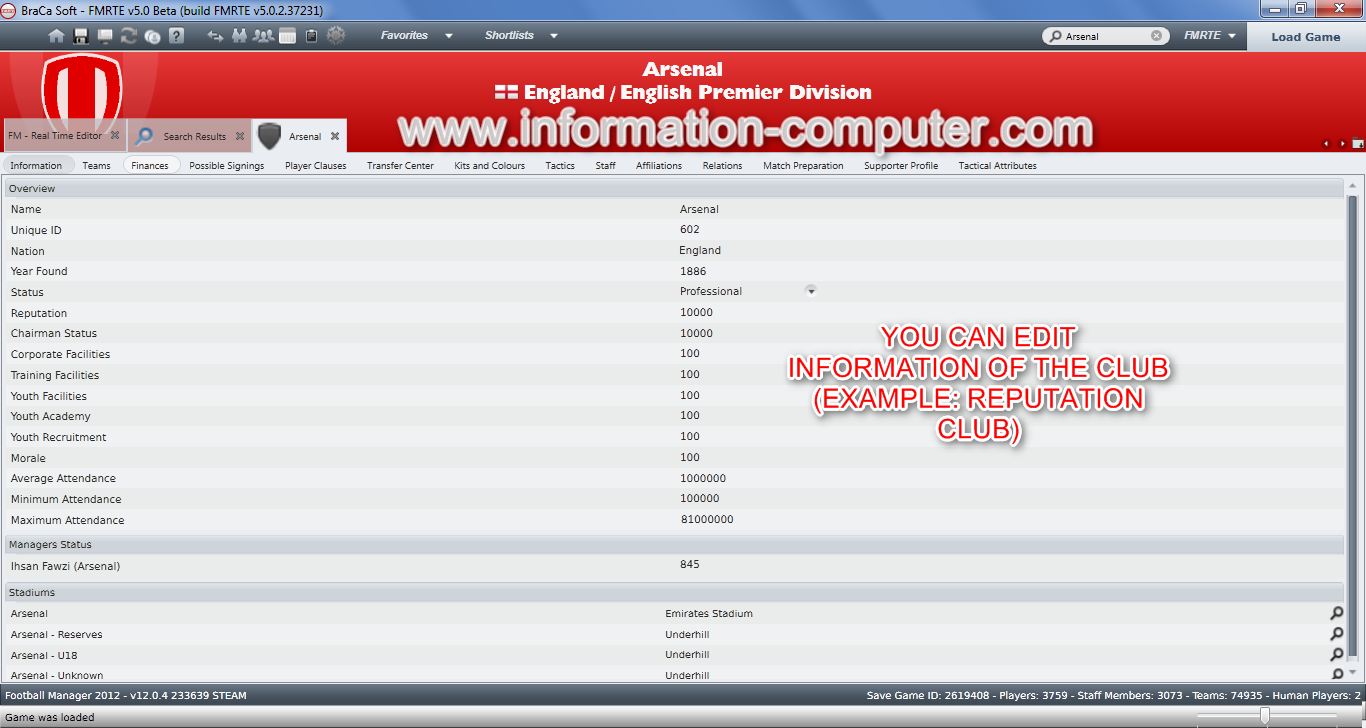Click the Minimum Attendance value 100000

pyautogui.click(x=700, y=499)
